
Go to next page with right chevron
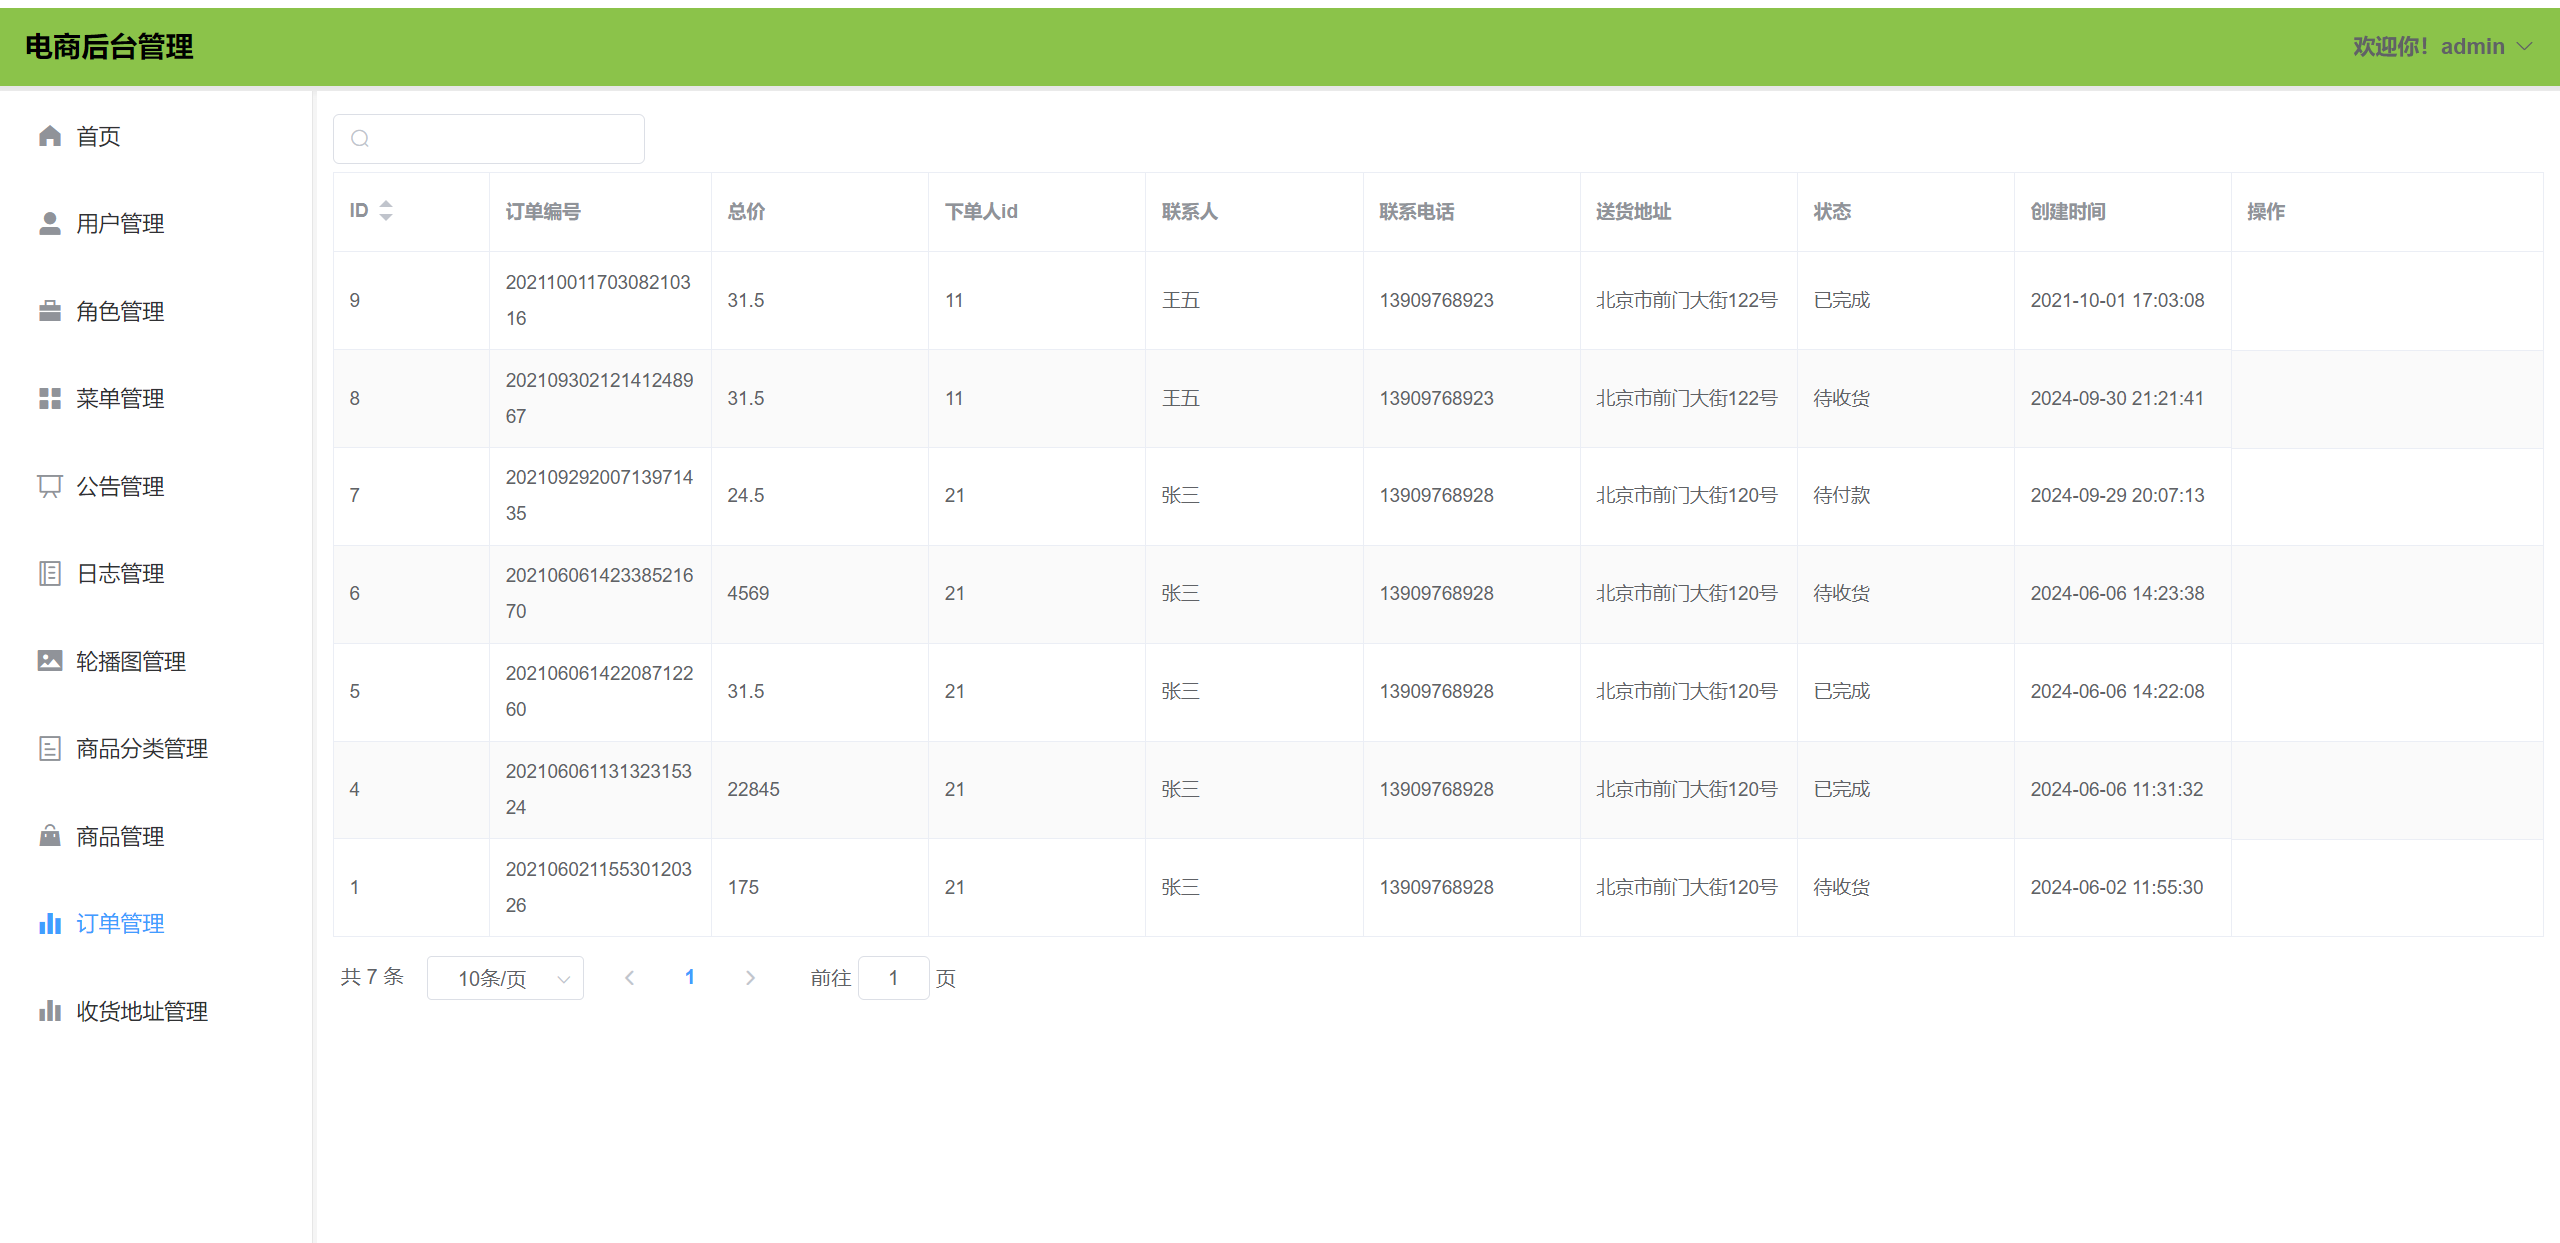click(750, 978)
